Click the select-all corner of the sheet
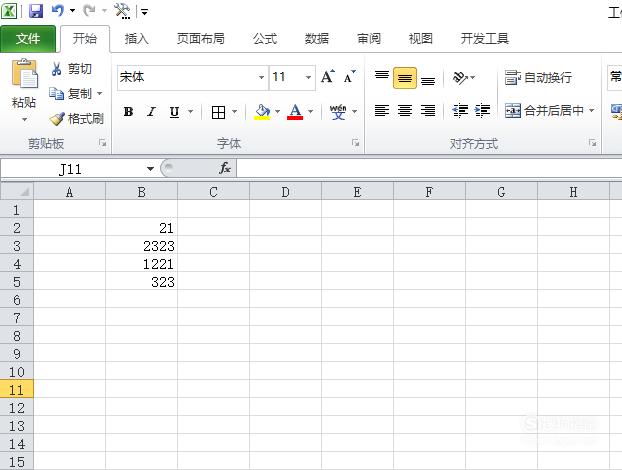 (x=17, y=192)
